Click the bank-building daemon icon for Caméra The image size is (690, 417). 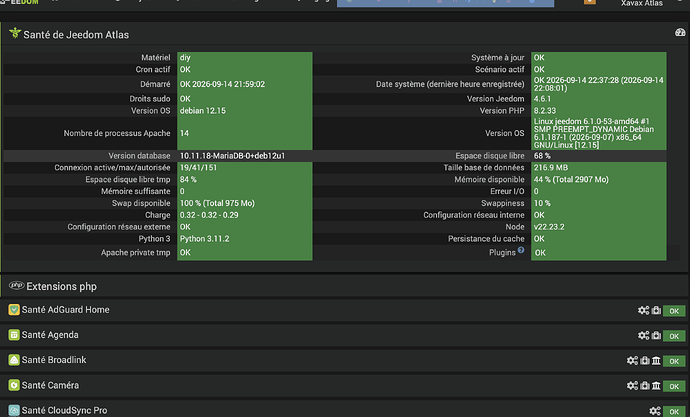(656, 386)
